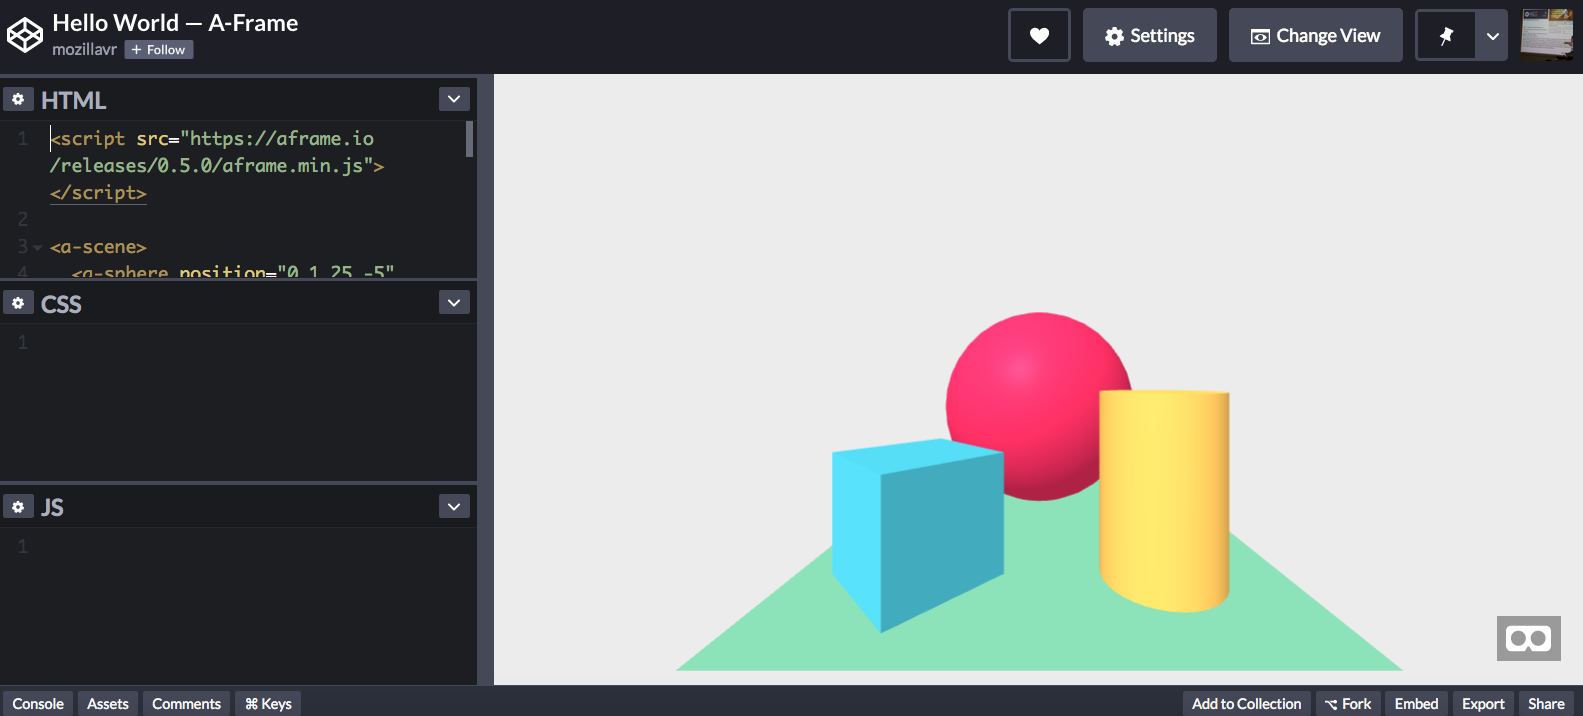Open pen Settings
The image size is (1583, 716).
(x=1150, y=35)
